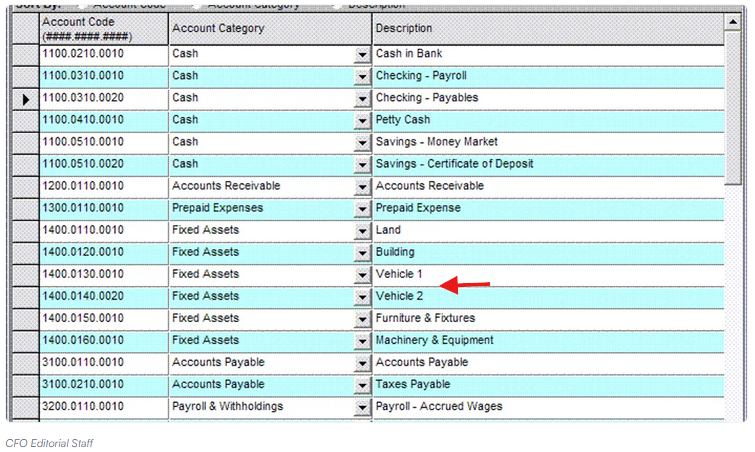Viewport: 755px width, 452px height.
Task: Open category dropdown arrow for 1100.0210.0010
Action: (x=362, y=55)
